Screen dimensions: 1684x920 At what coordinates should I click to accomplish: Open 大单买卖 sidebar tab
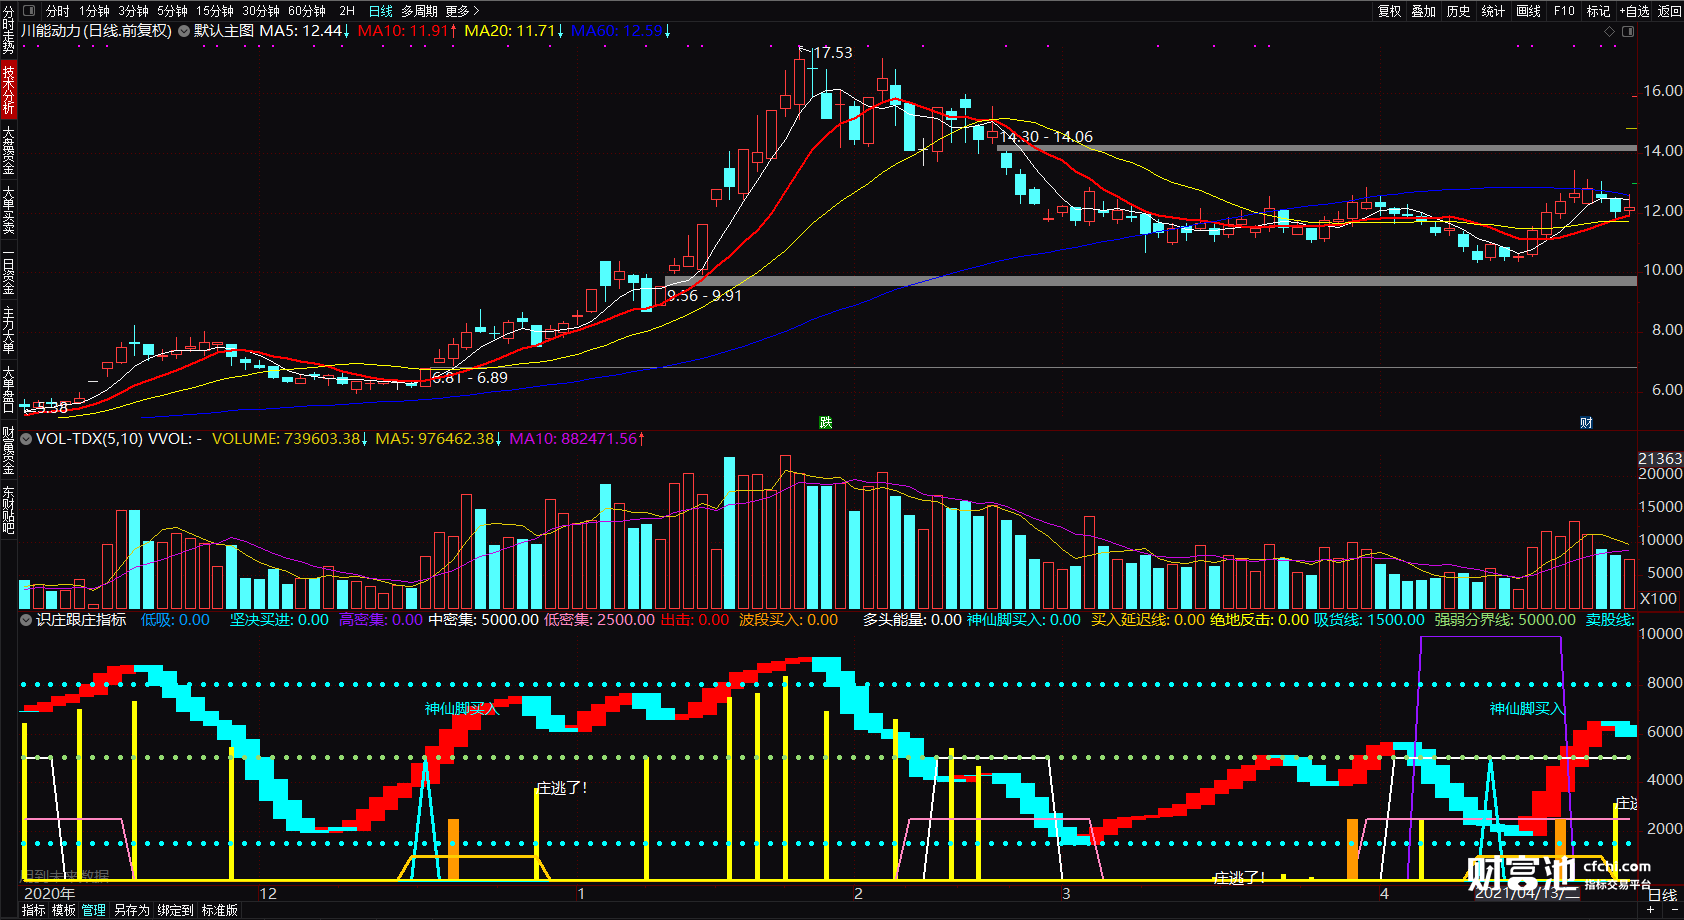click(x=8, y=210)
